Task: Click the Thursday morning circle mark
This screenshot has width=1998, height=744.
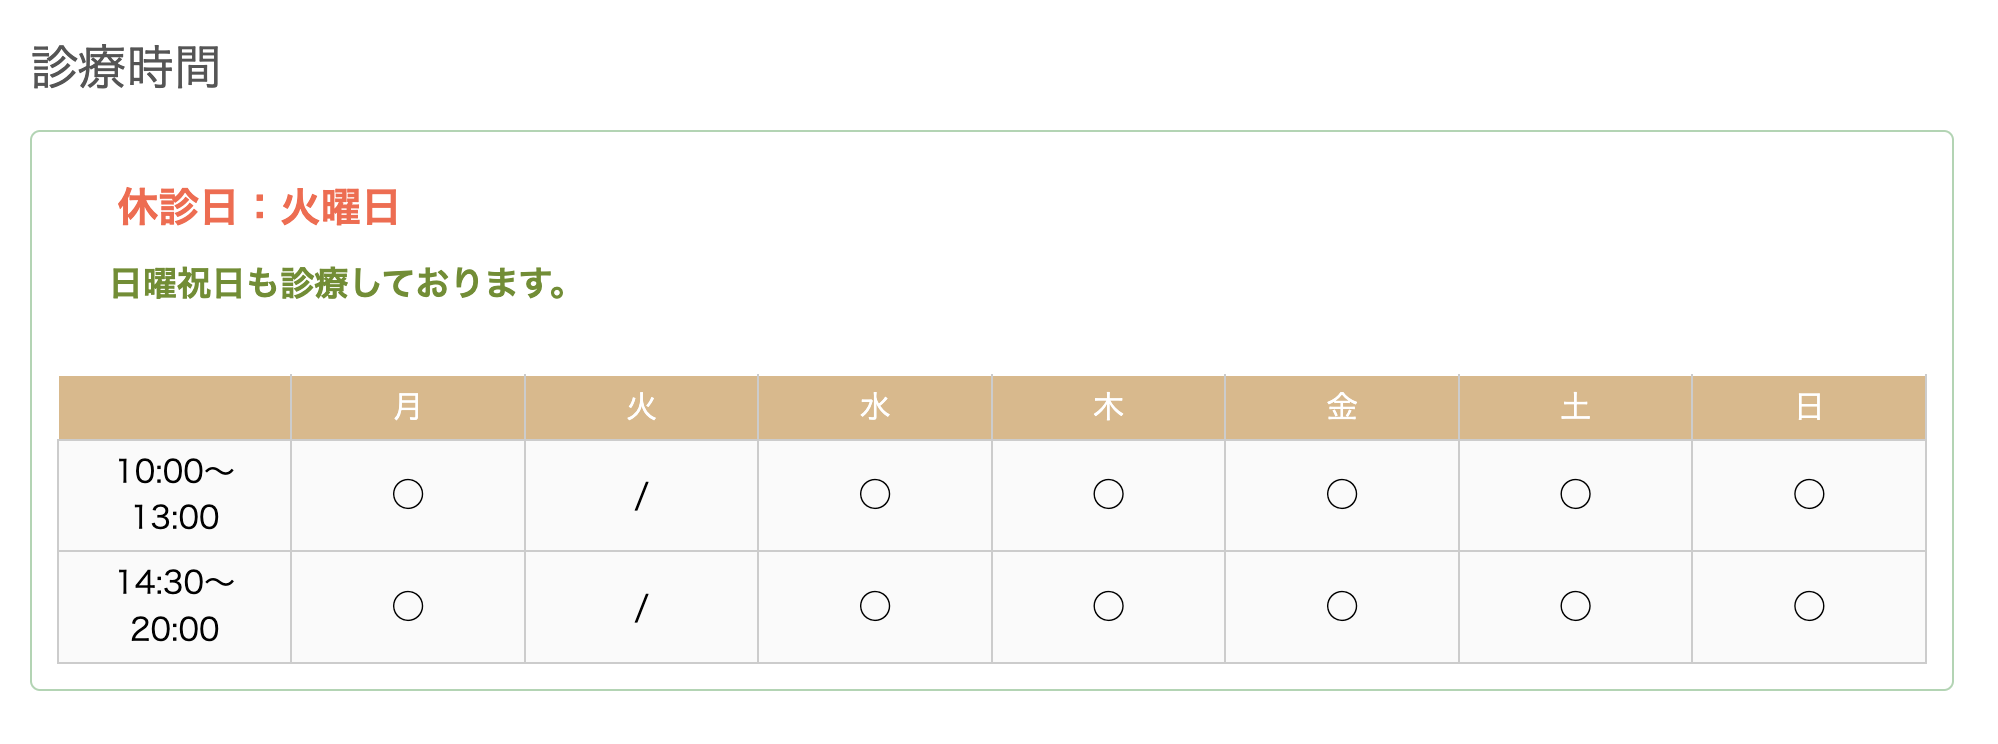Action: pyautogui.click(x=1108, y=494)
